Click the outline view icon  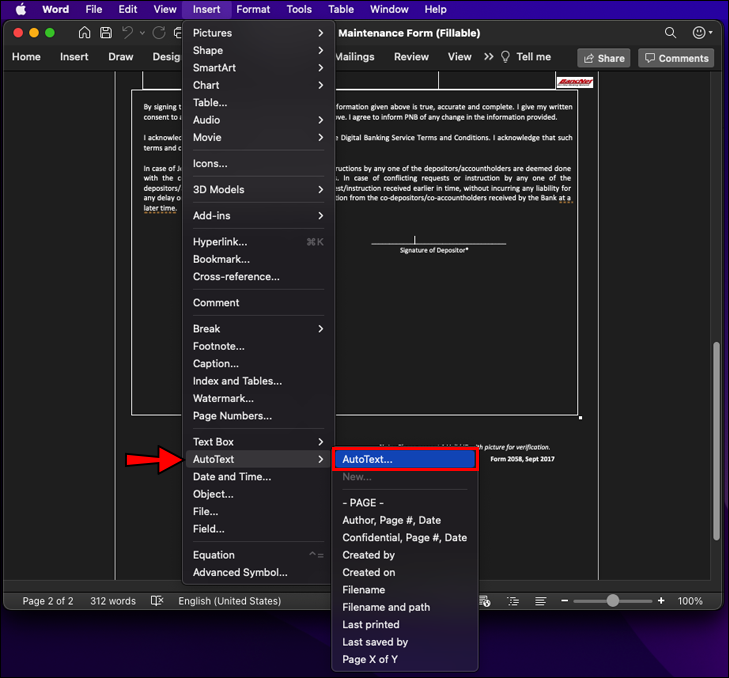(513, 601)
